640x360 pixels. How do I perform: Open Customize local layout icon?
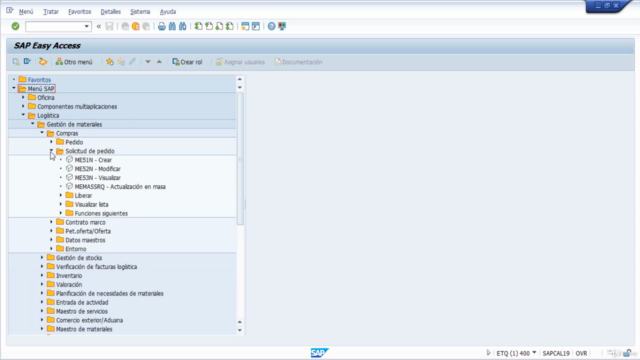[x=282, y=27]
